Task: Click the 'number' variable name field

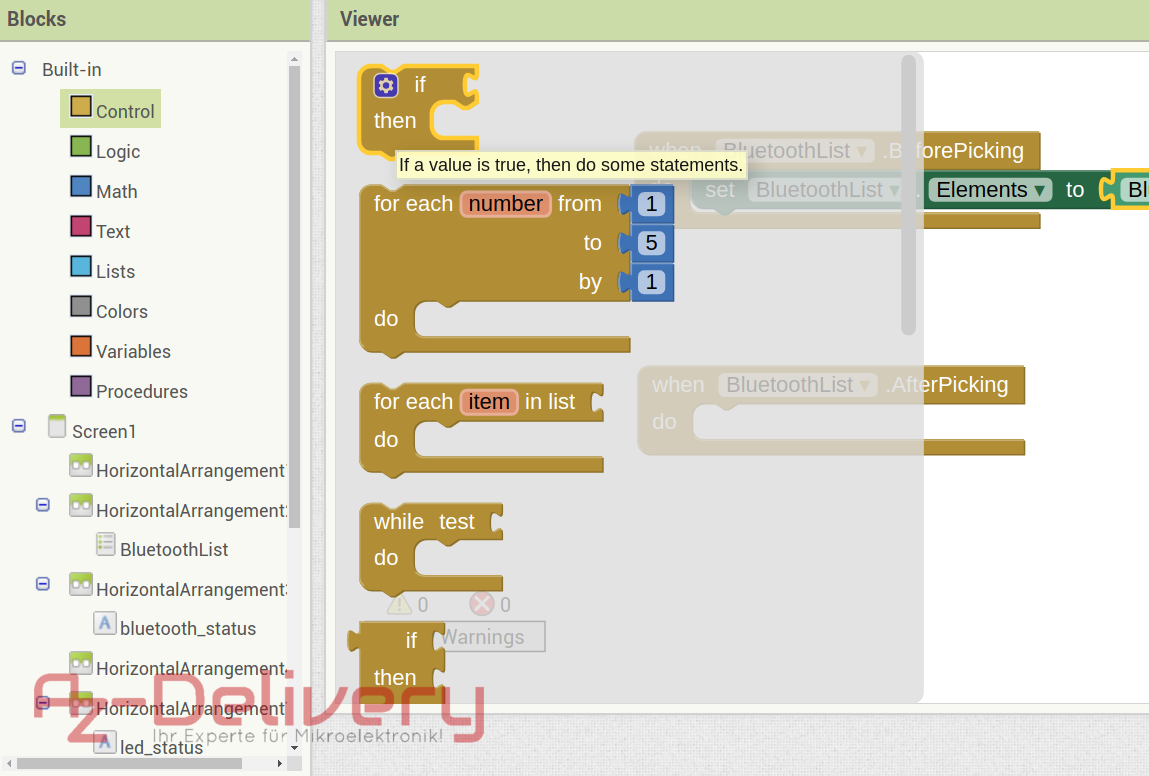Action: click(506, 204)
